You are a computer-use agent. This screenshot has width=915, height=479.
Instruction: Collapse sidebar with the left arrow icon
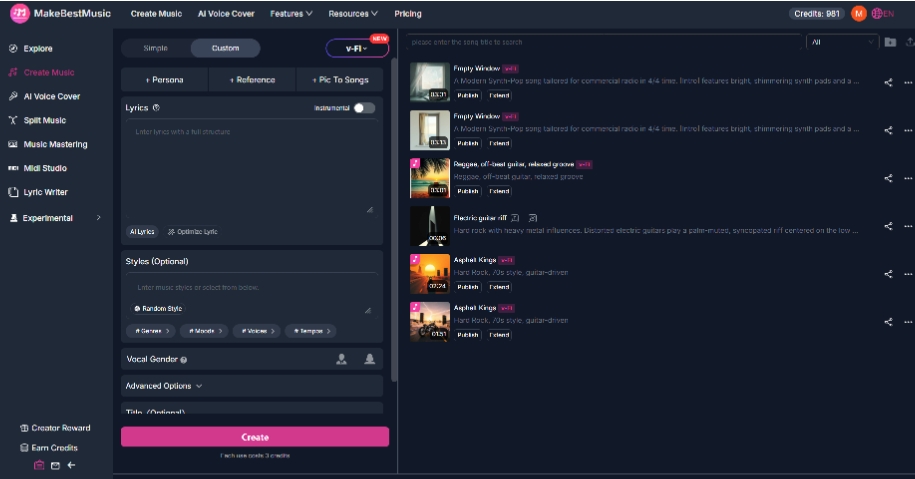tap(71, 465)
